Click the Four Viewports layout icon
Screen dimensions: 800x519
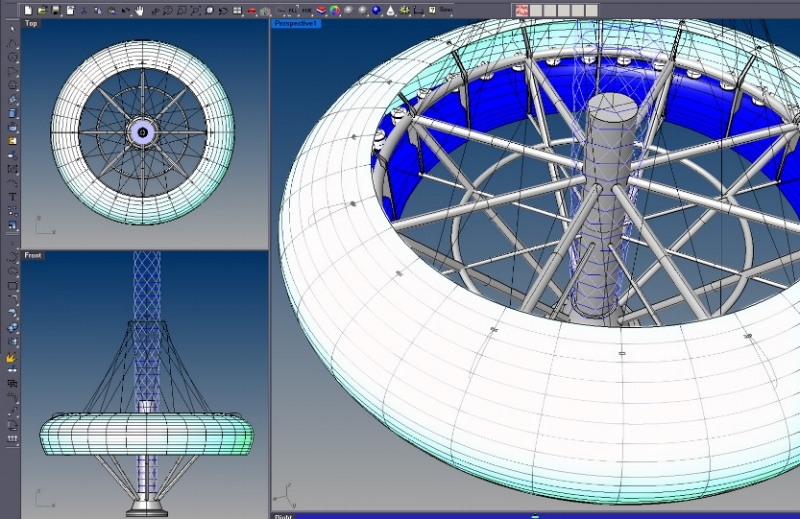237,10
